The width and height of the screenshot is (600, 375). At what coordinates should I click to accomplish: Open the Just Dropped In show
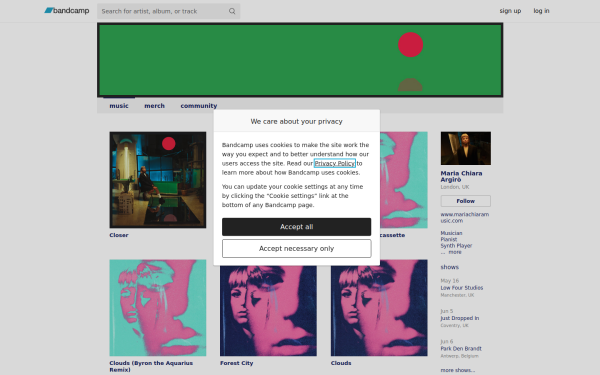(x=460, y=318)
